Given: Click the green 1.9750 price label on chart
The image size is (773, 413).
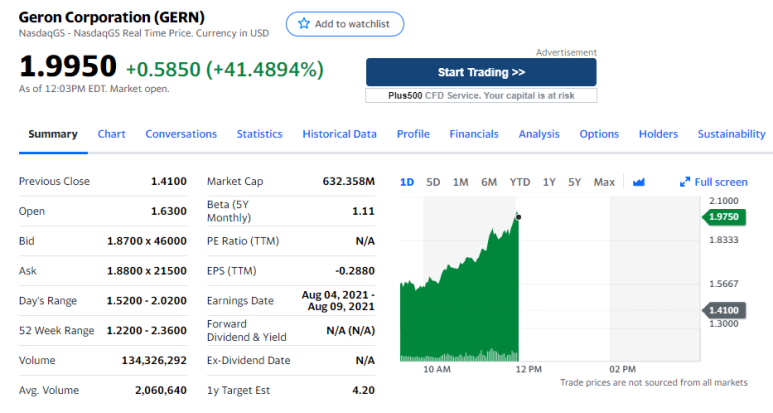Looking at the screenshot, I should tap(724, 217).
